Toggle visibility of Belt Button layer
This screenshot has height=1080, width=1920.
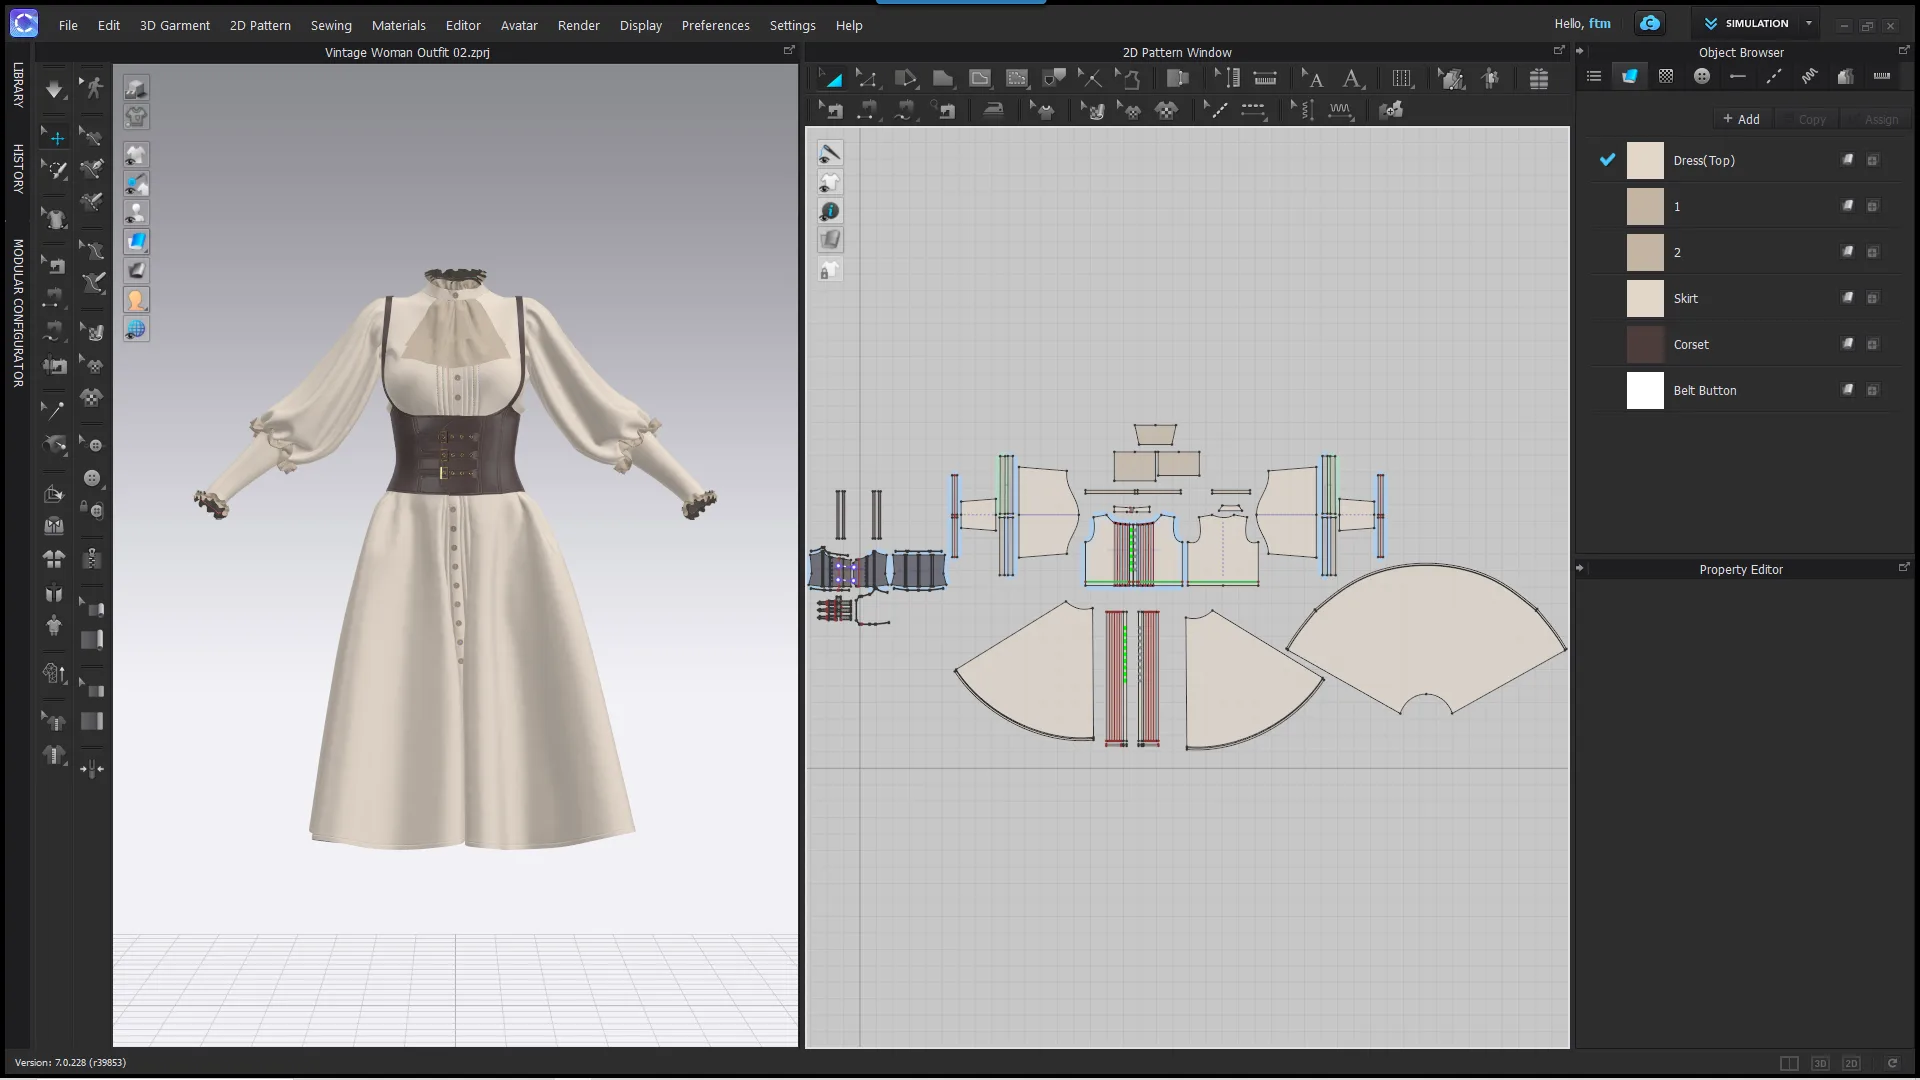click(x=1607, y=390)
